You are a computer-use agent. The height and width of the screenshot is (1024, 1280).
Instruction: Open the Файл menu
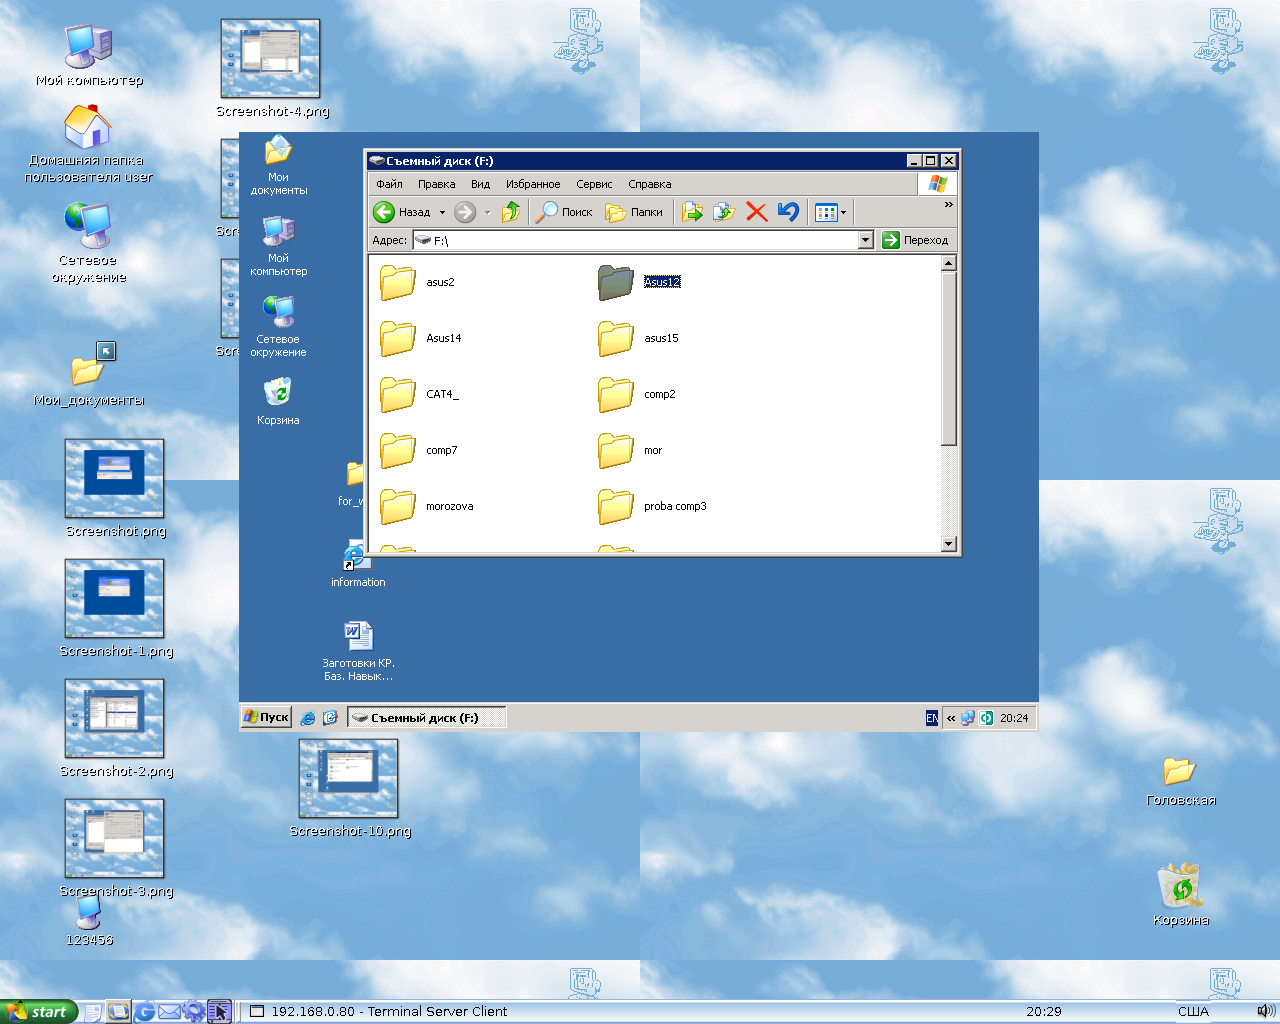(x=389, y=184)
